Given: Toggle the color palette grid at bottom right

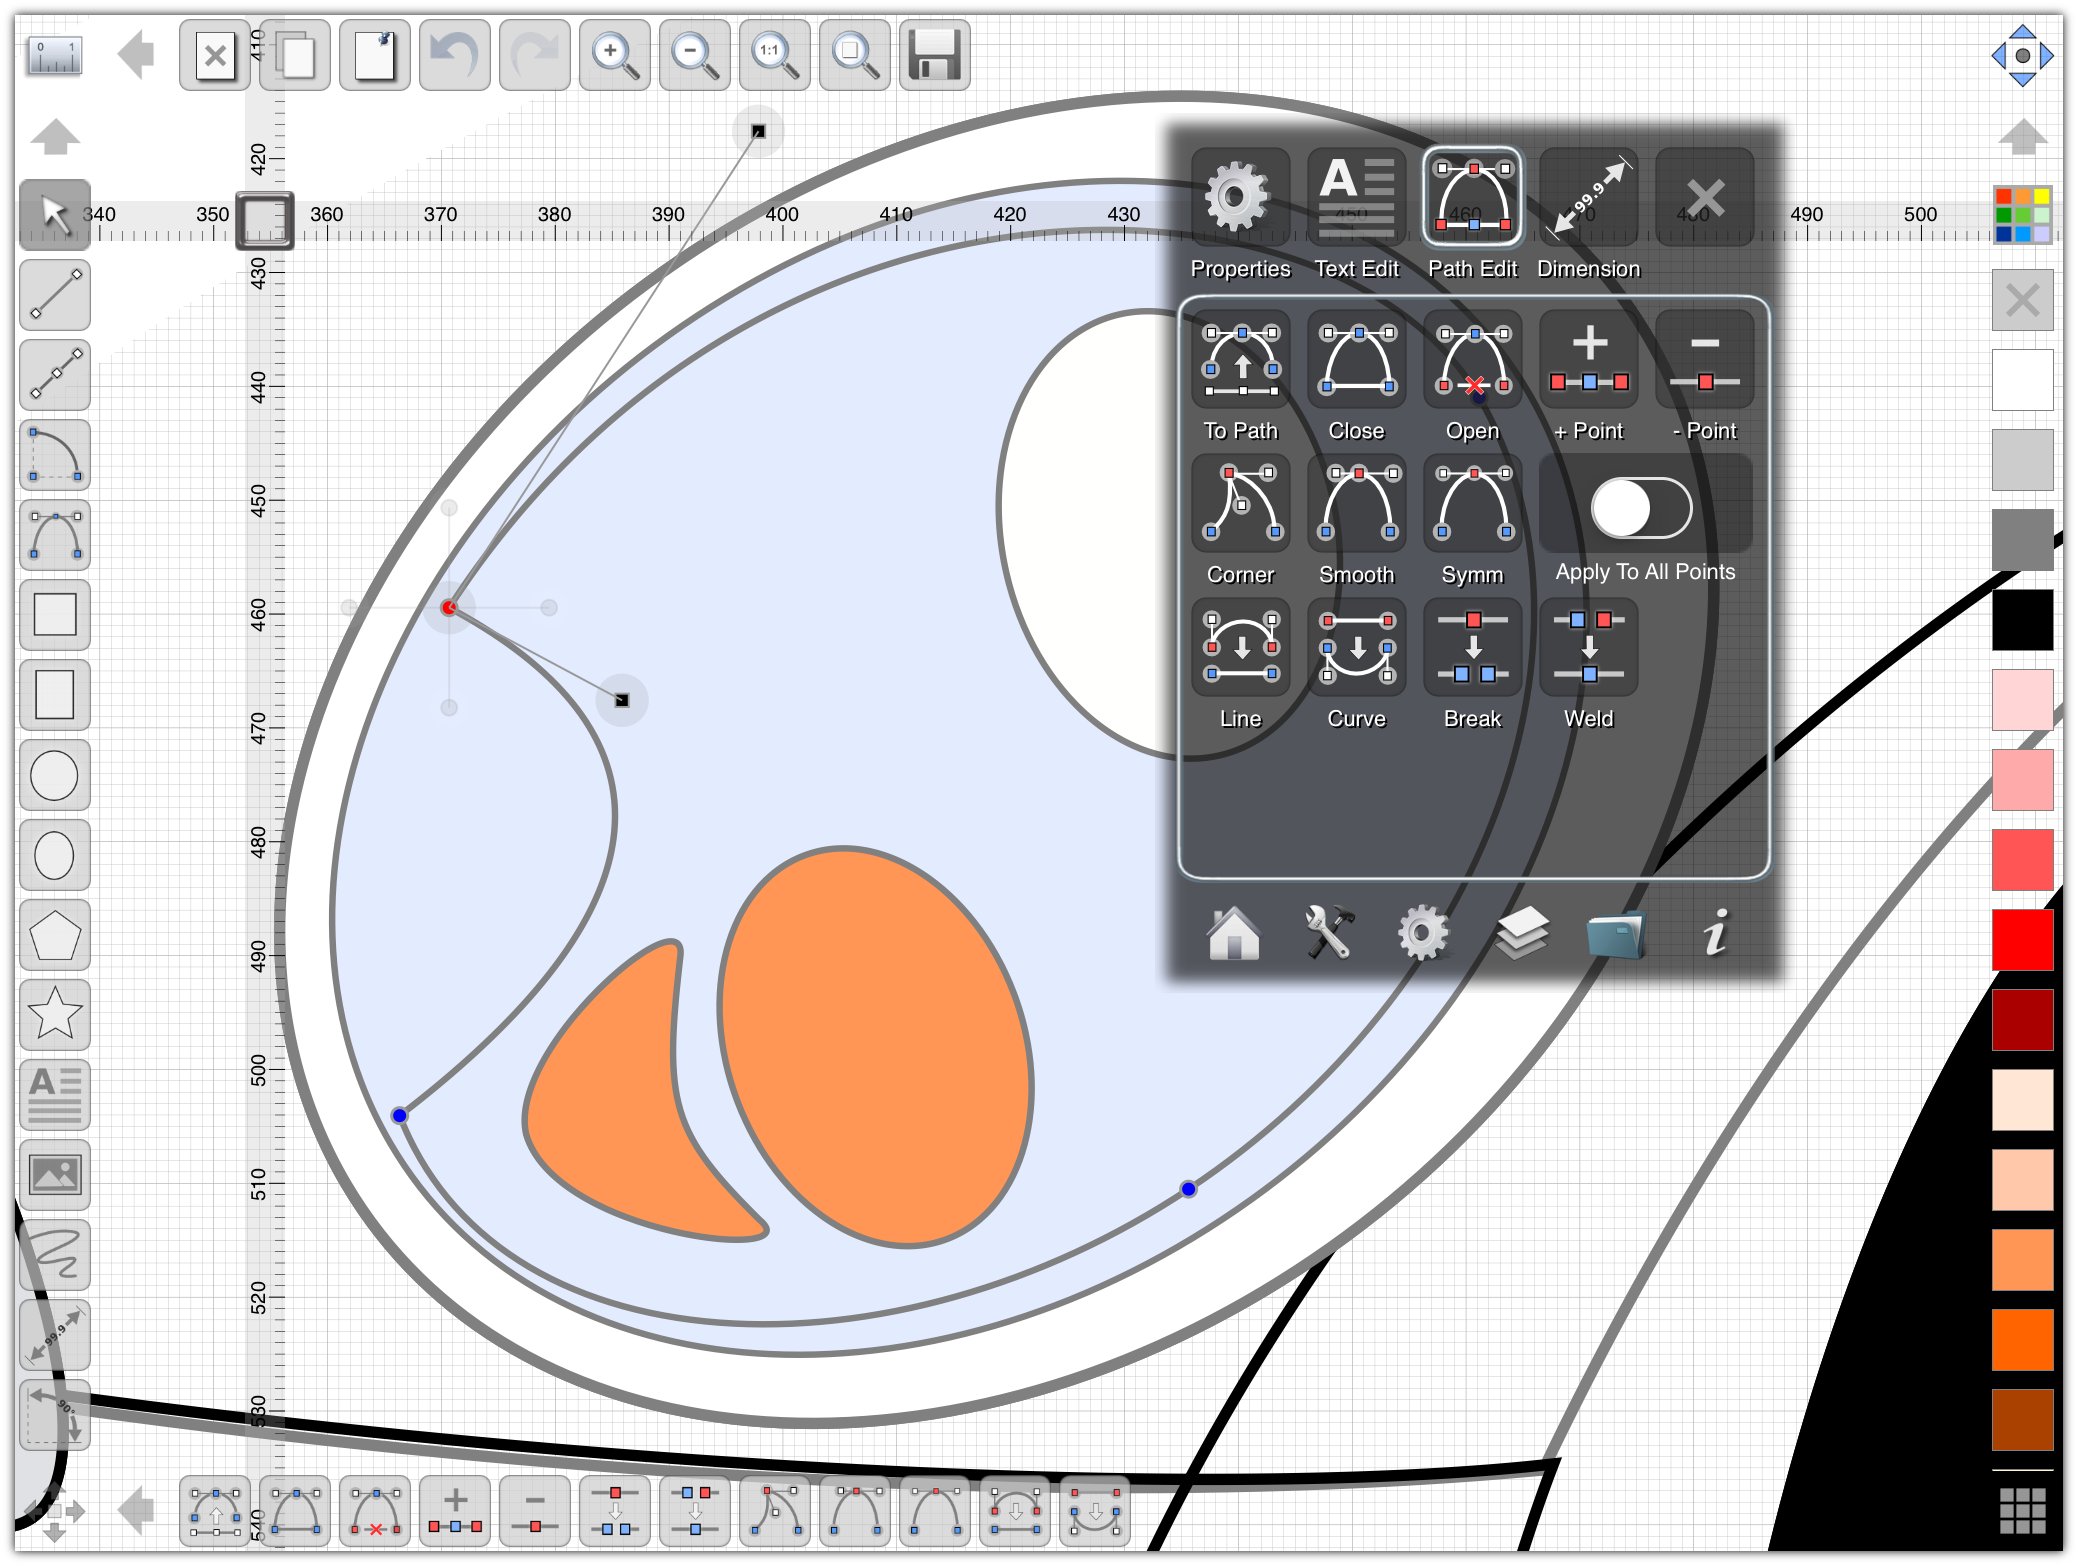Looking at the screenshot, I should pos(2022,1509).
